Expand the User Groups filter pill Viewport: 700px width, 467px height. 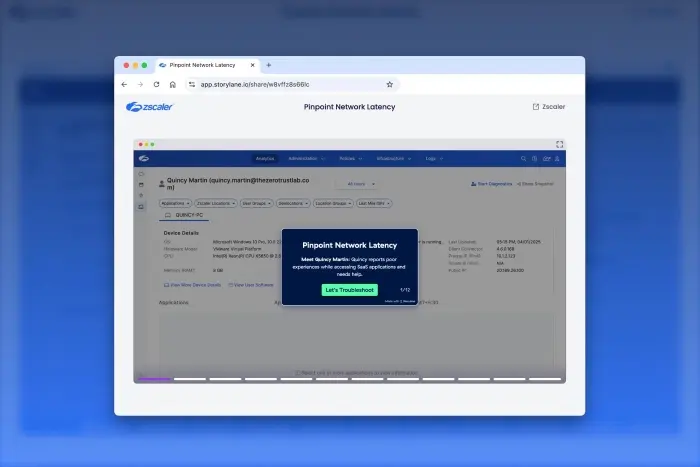[256, 203]
